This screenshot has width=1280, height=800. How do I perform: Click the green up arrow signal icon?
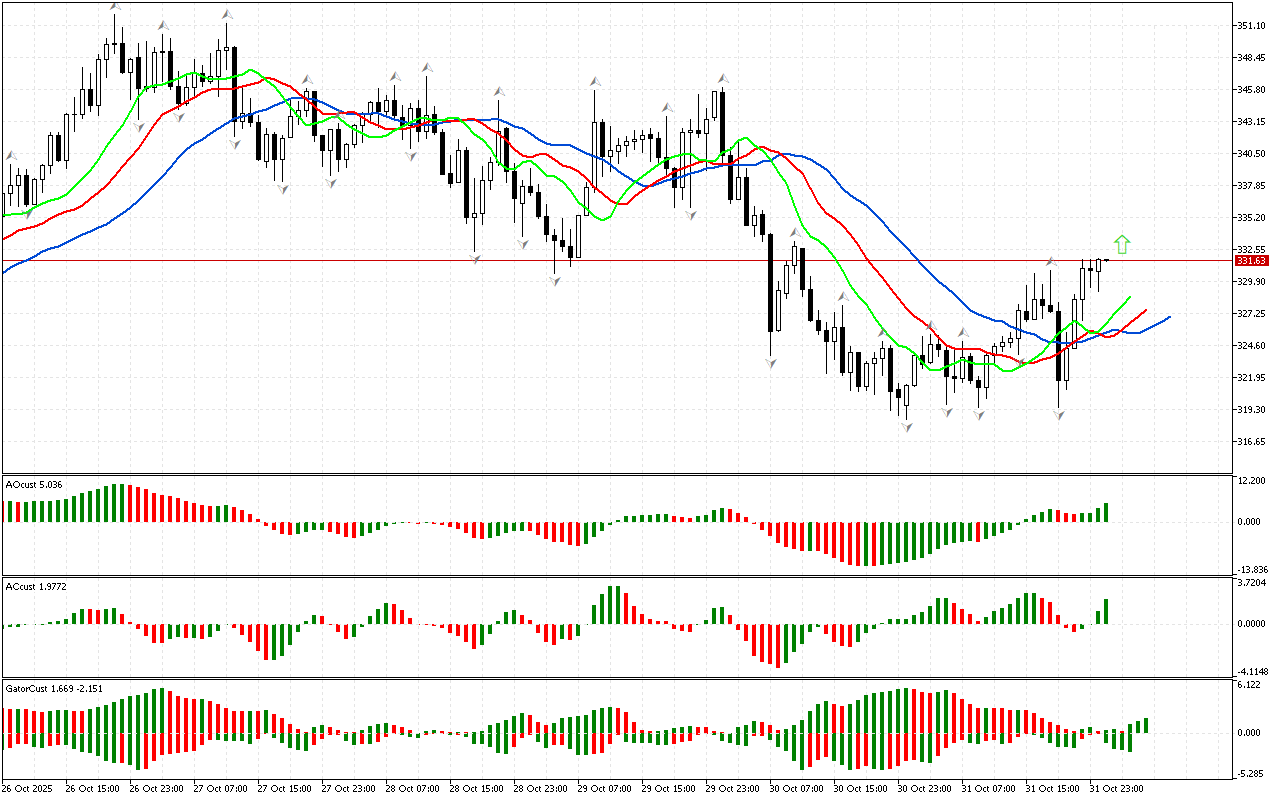click(x=1122, y=244)
